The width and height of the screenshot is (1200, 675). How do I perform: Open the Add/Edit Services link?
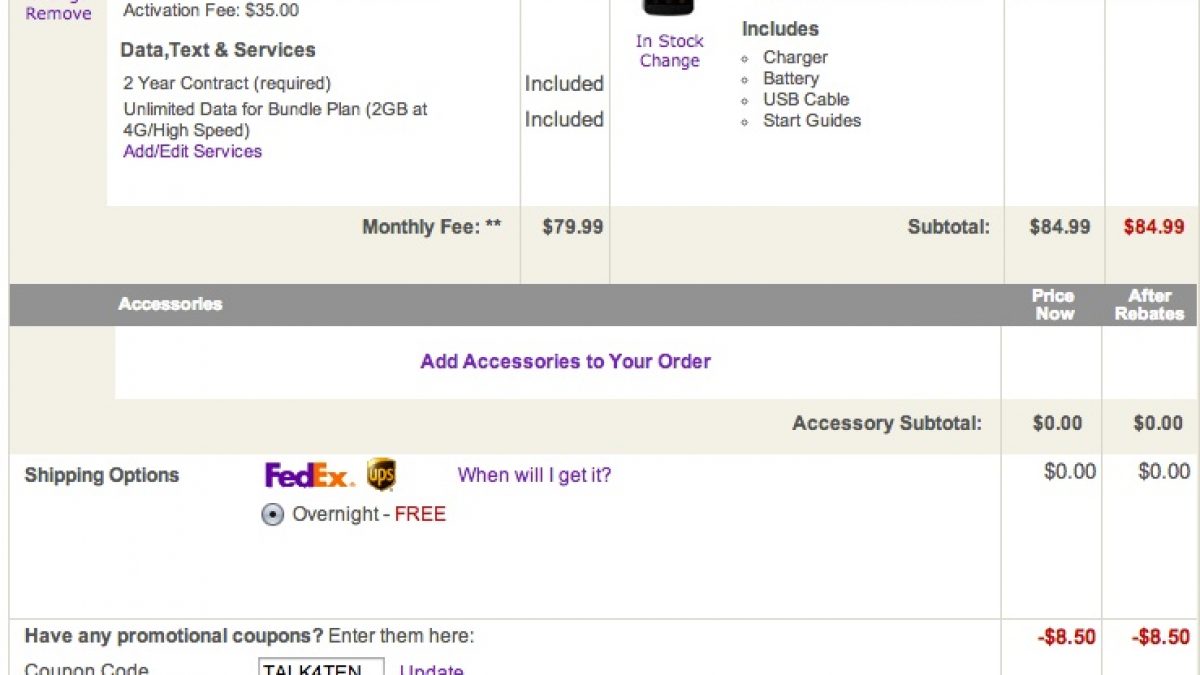pos(192,151)
